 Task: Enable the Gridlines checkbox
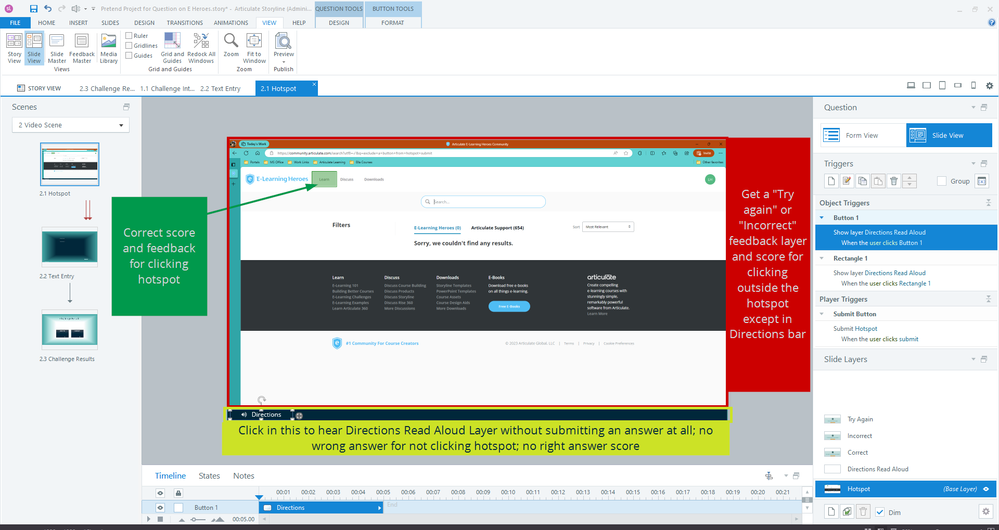tap(129, 45)
